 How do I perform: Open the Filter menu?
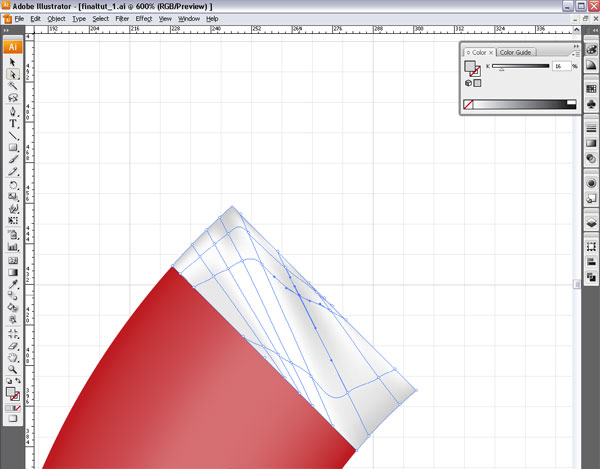click(122, 19)
